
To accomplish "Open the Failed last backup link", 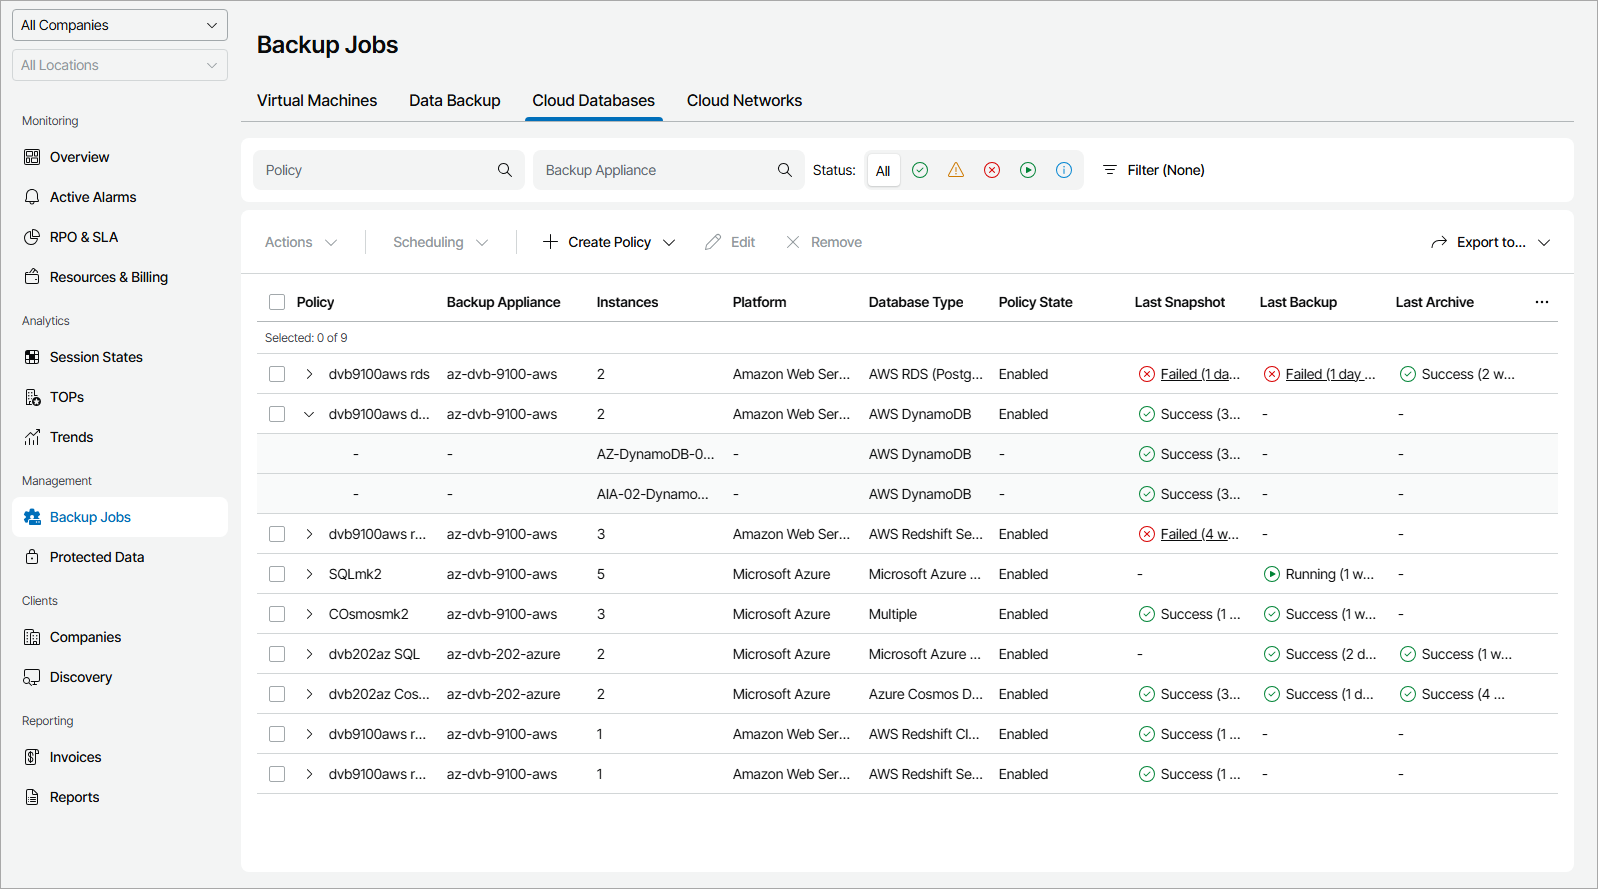I will click(x=1330, y=374).
